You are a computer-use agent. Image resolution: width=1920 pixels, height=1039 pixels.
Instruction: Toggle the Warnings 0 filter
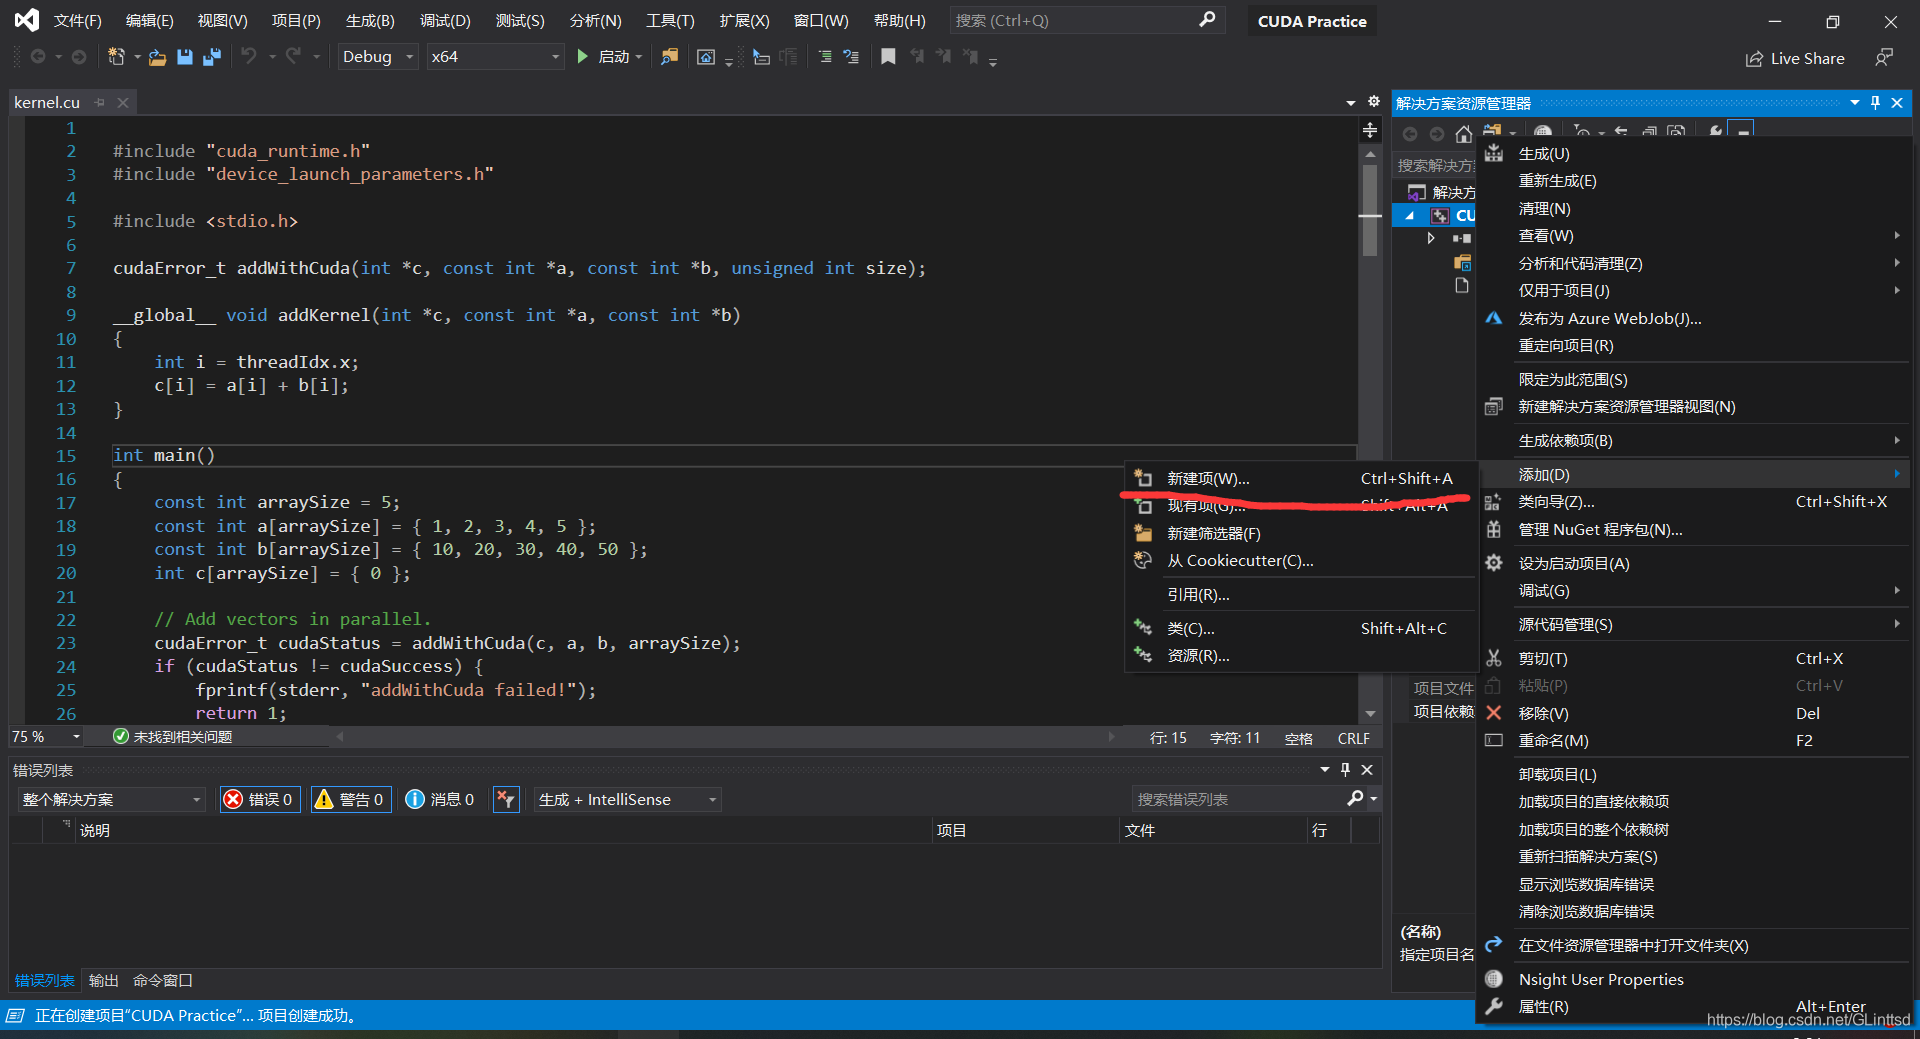[350, 799]
